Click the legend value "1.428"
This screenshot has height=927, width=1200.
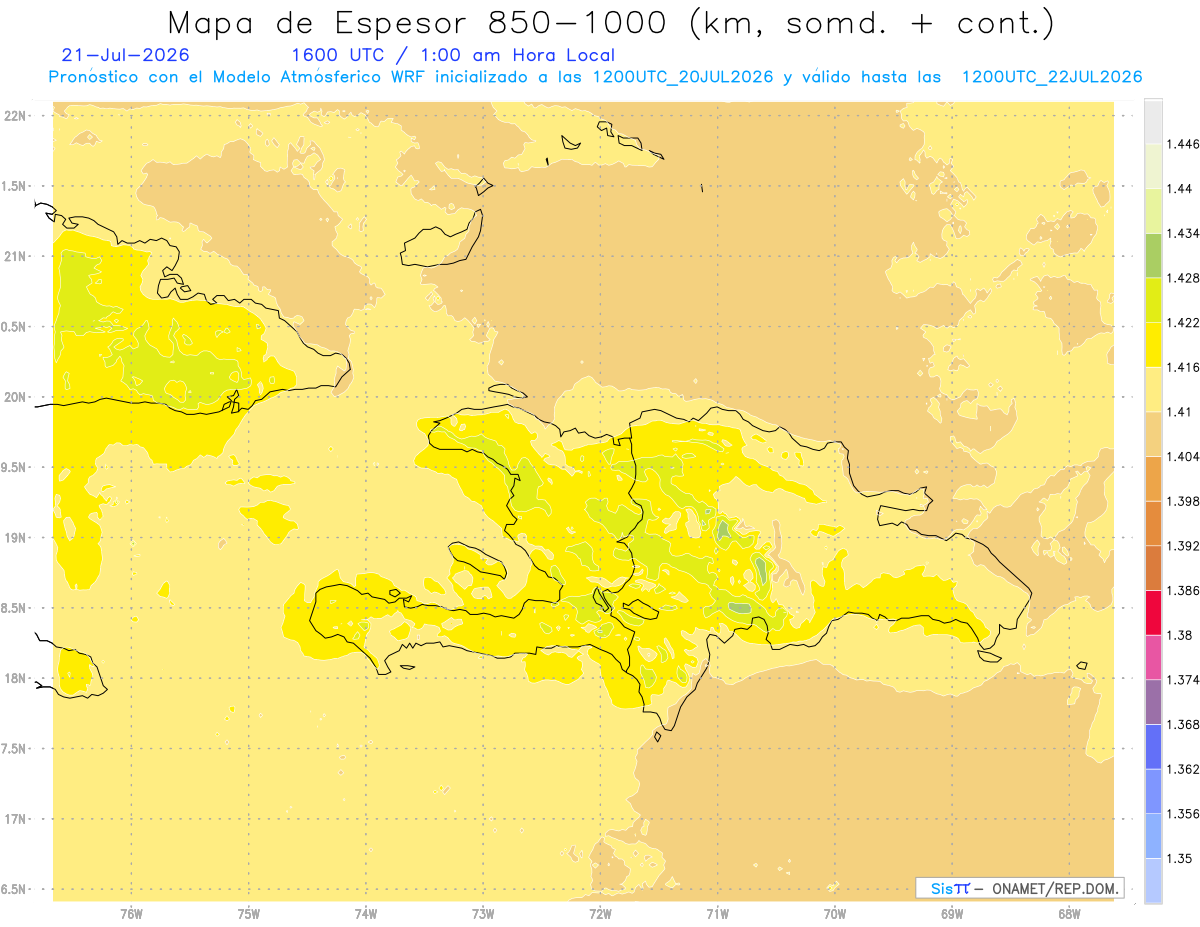1183,278
